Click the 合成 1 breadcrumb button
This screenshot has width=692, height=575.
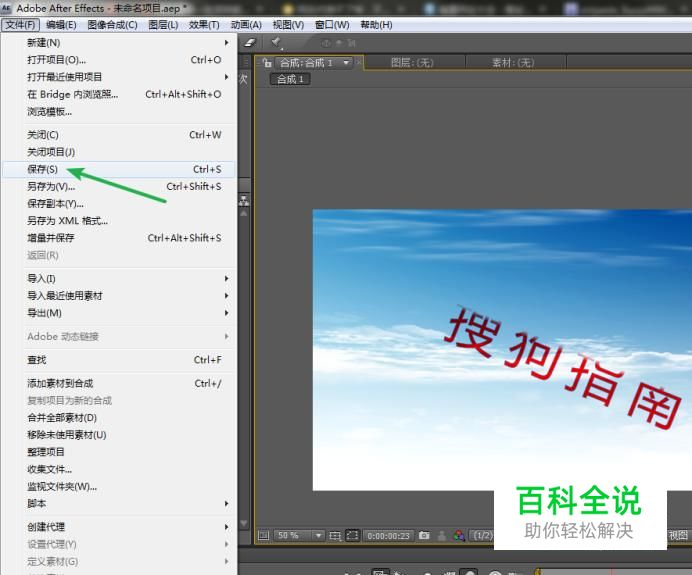pos(290,79)
